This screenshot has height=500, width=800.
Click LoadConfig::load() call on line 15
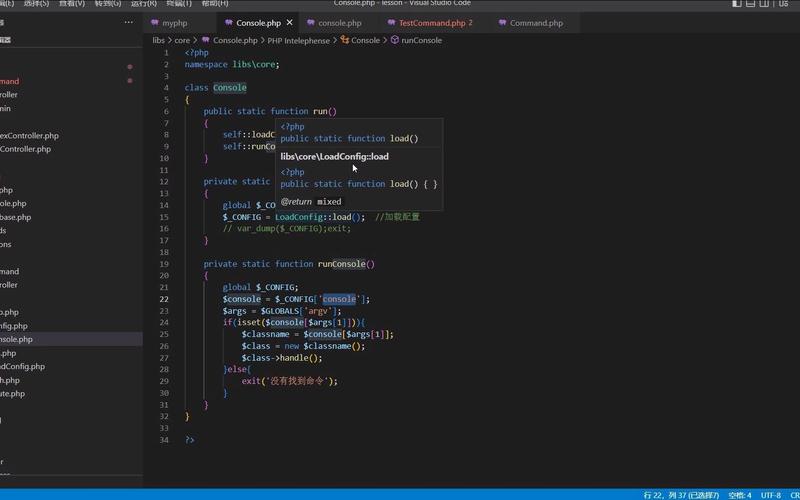(320, 217)
